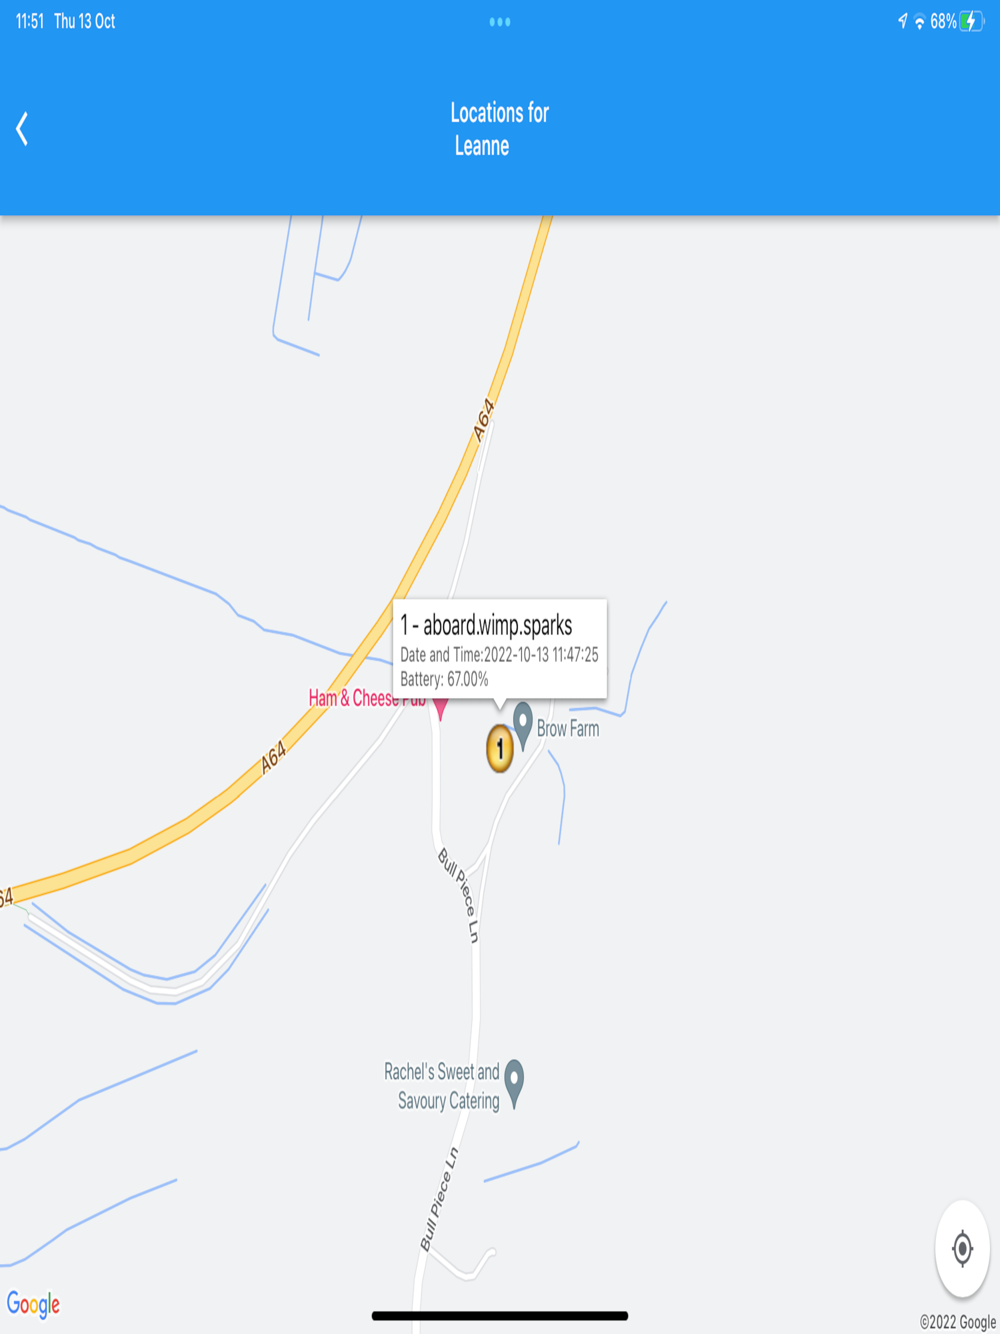Tap the location services arrow indicator
This screenshot has width=1000, height=1334.
point(903,21)
